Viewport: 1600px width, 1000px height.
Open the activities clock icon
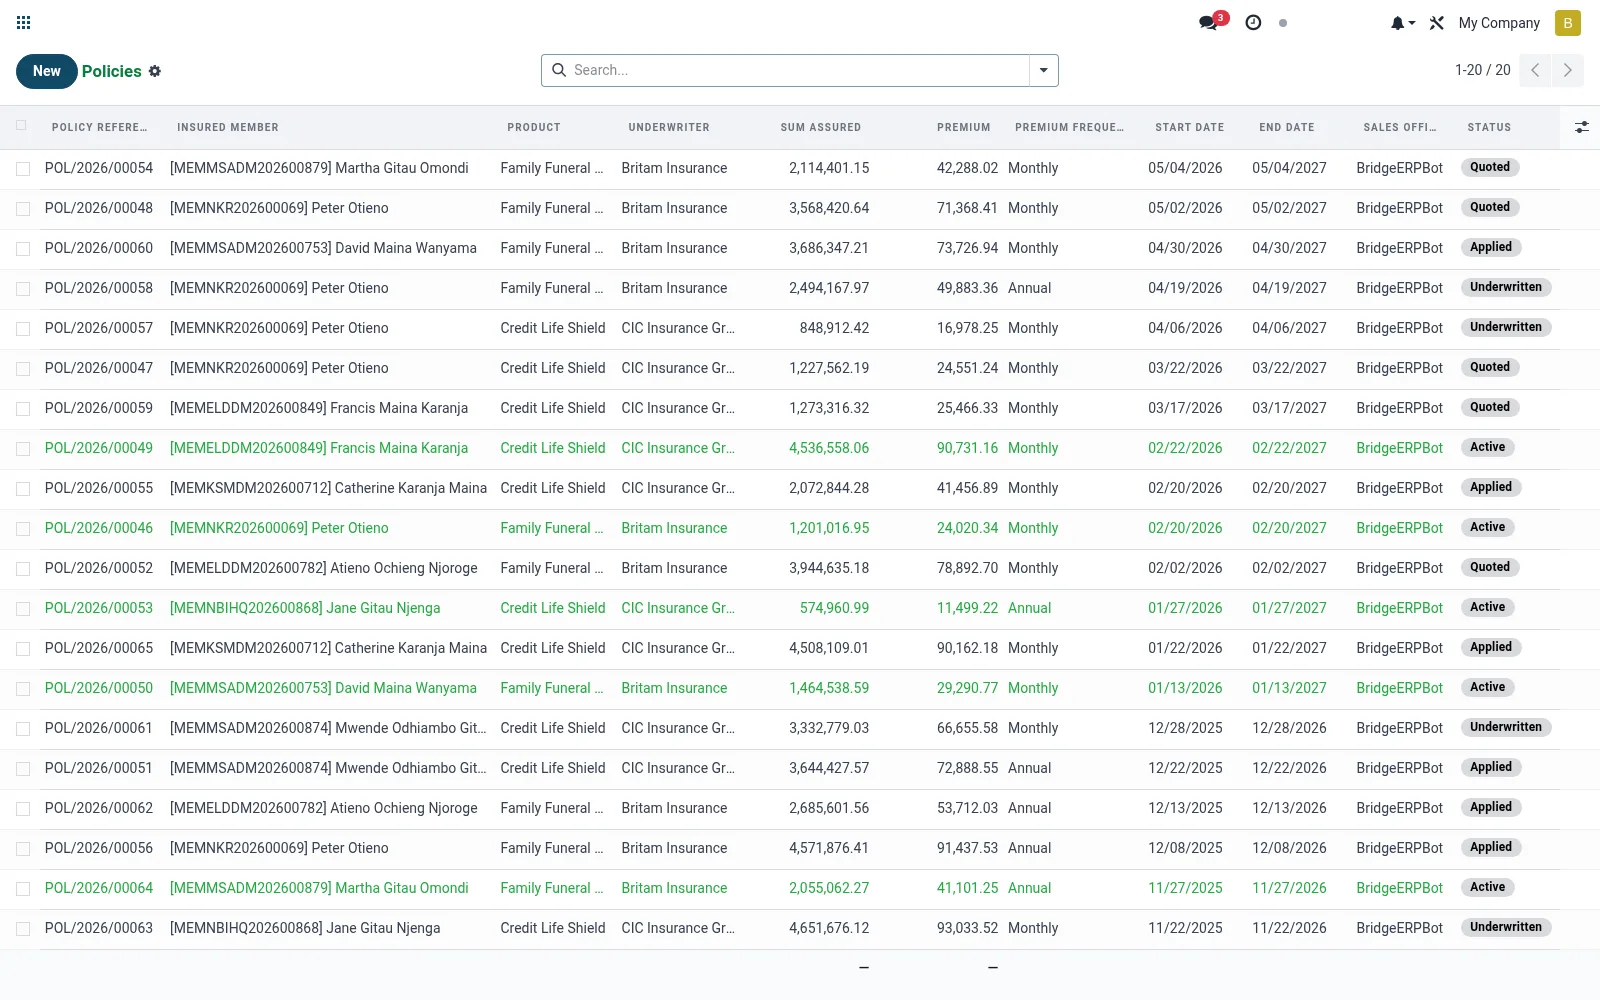coord(1253,22)
